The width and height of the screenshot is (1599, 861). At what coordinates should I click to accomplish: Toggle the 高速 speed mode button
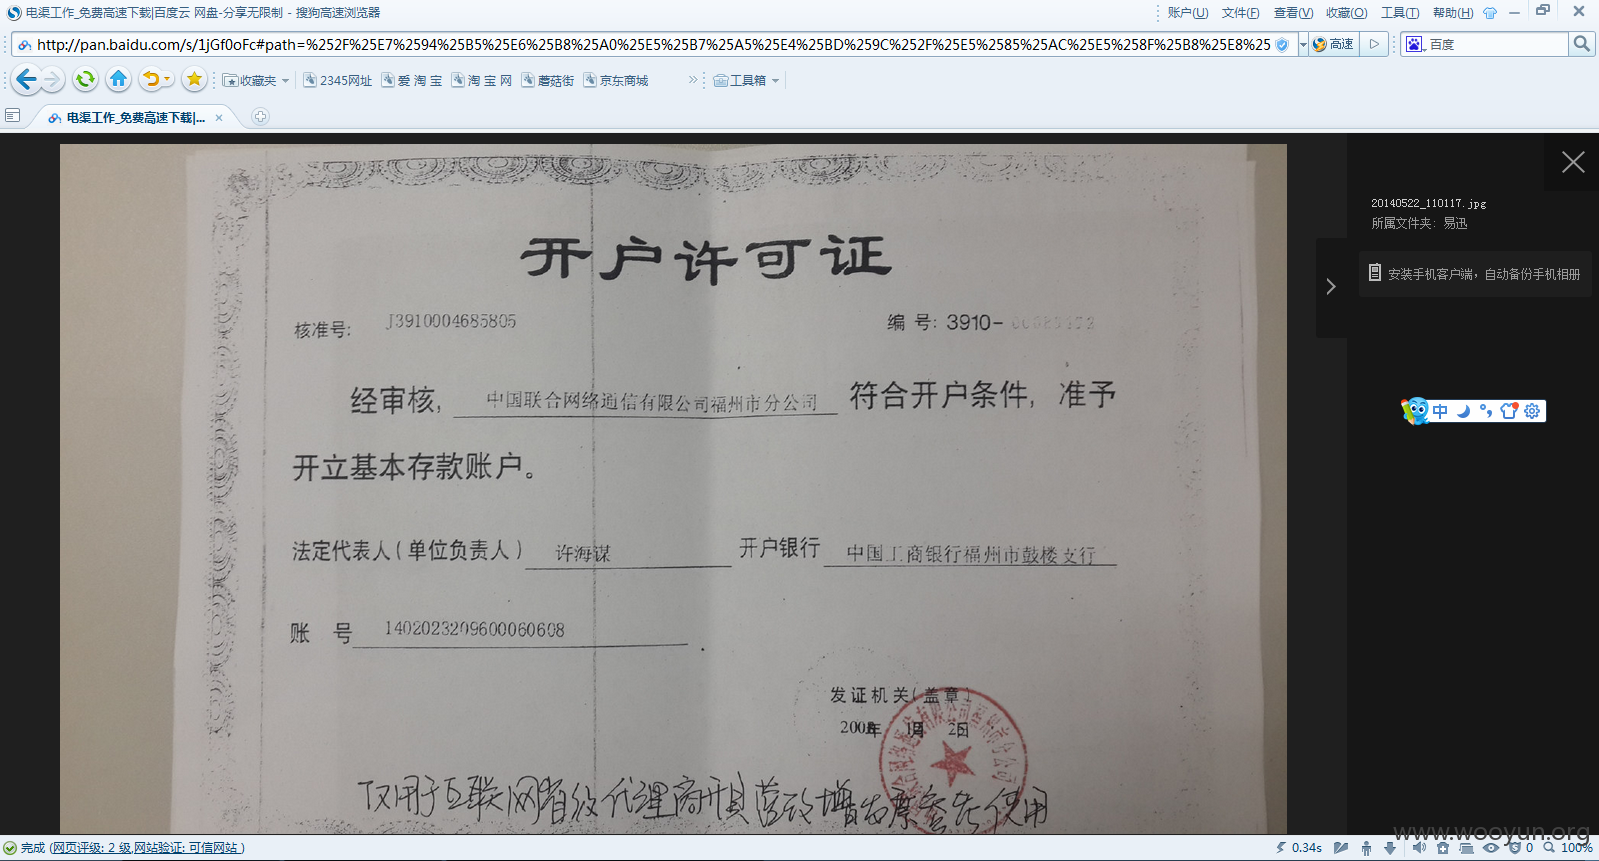coord(1333,44)
